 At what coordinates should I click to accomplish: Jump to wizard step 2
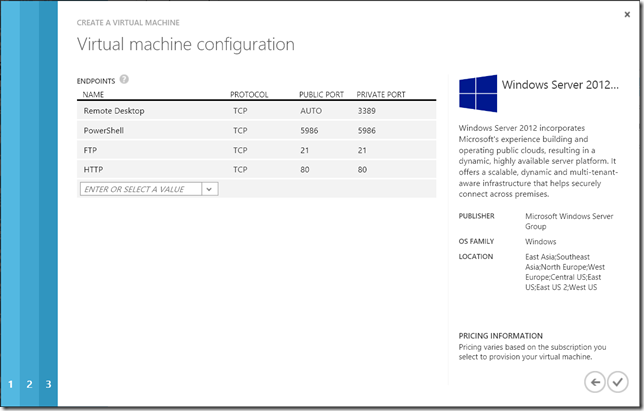click(30, 384)
